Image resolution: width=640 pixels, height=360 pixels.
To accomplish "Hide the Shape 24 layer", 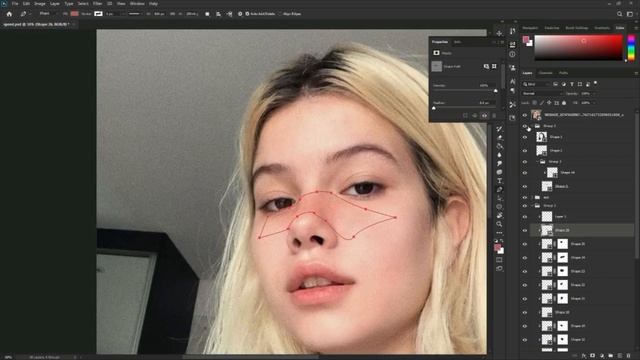I will pyautogui.click(x=525, y=258).
